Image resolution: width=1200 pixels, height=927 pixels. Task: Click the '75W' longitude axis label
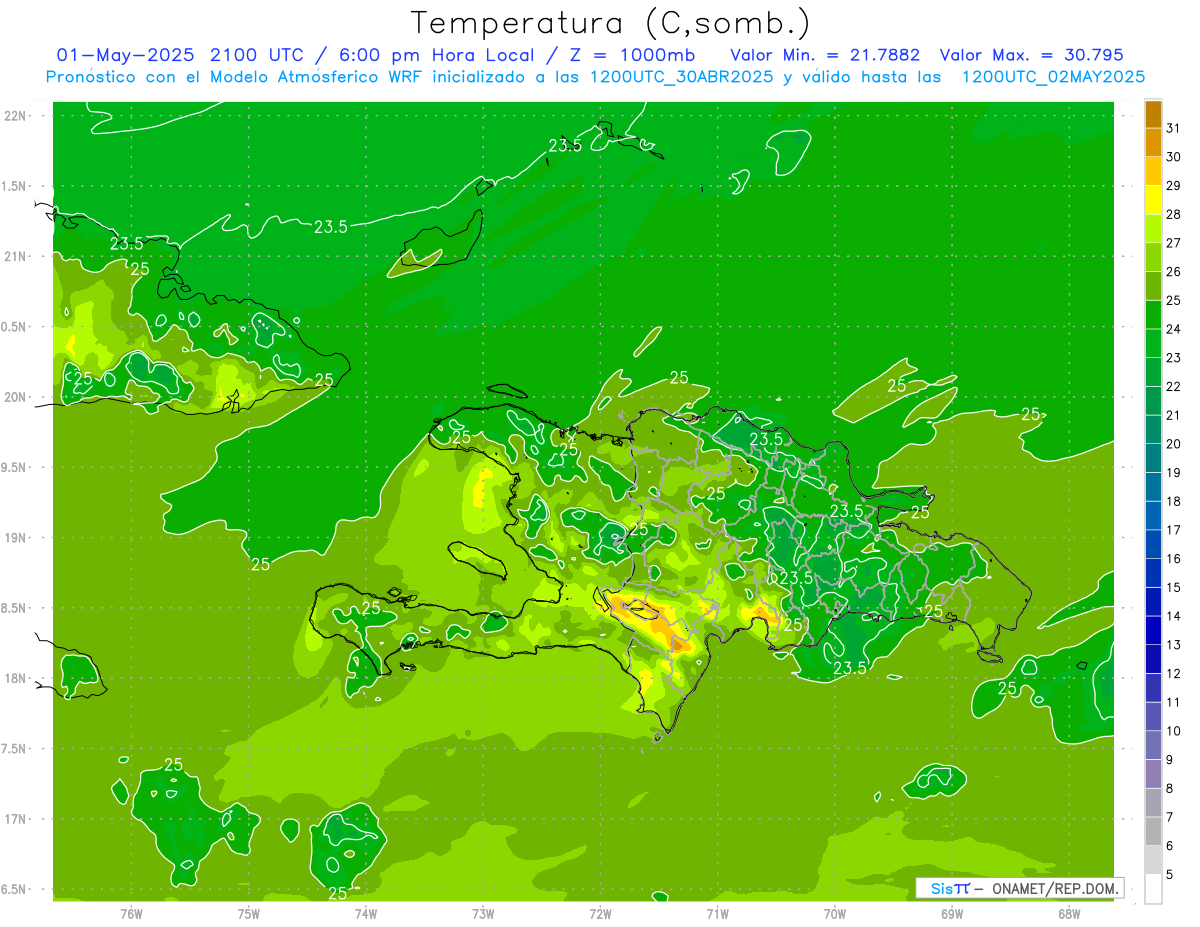coord(248,913)
